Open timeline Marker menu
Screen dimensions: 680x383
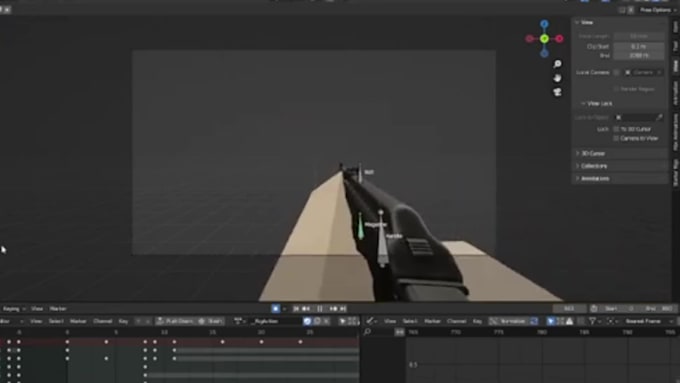tap(58, 309)
